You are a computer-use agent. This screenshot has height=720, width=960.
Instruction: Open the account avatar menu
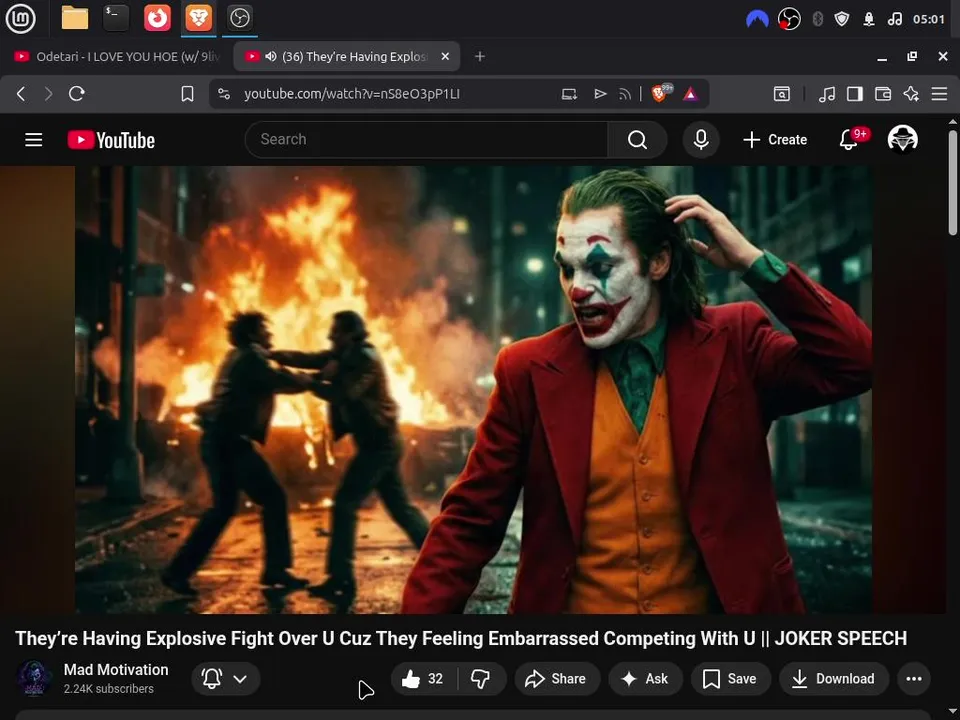pos(902,139)
